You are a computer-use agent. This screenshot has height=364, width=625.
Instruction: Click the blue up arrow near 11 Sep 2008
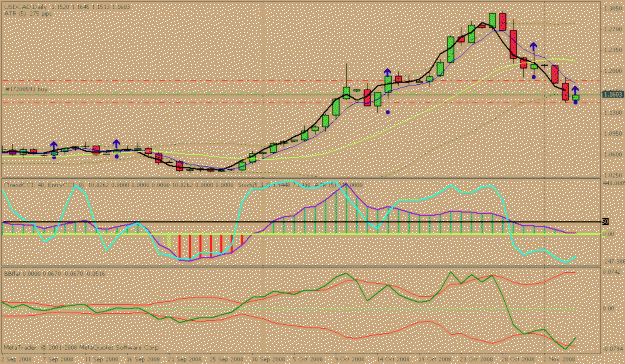[x=116, y=144]
